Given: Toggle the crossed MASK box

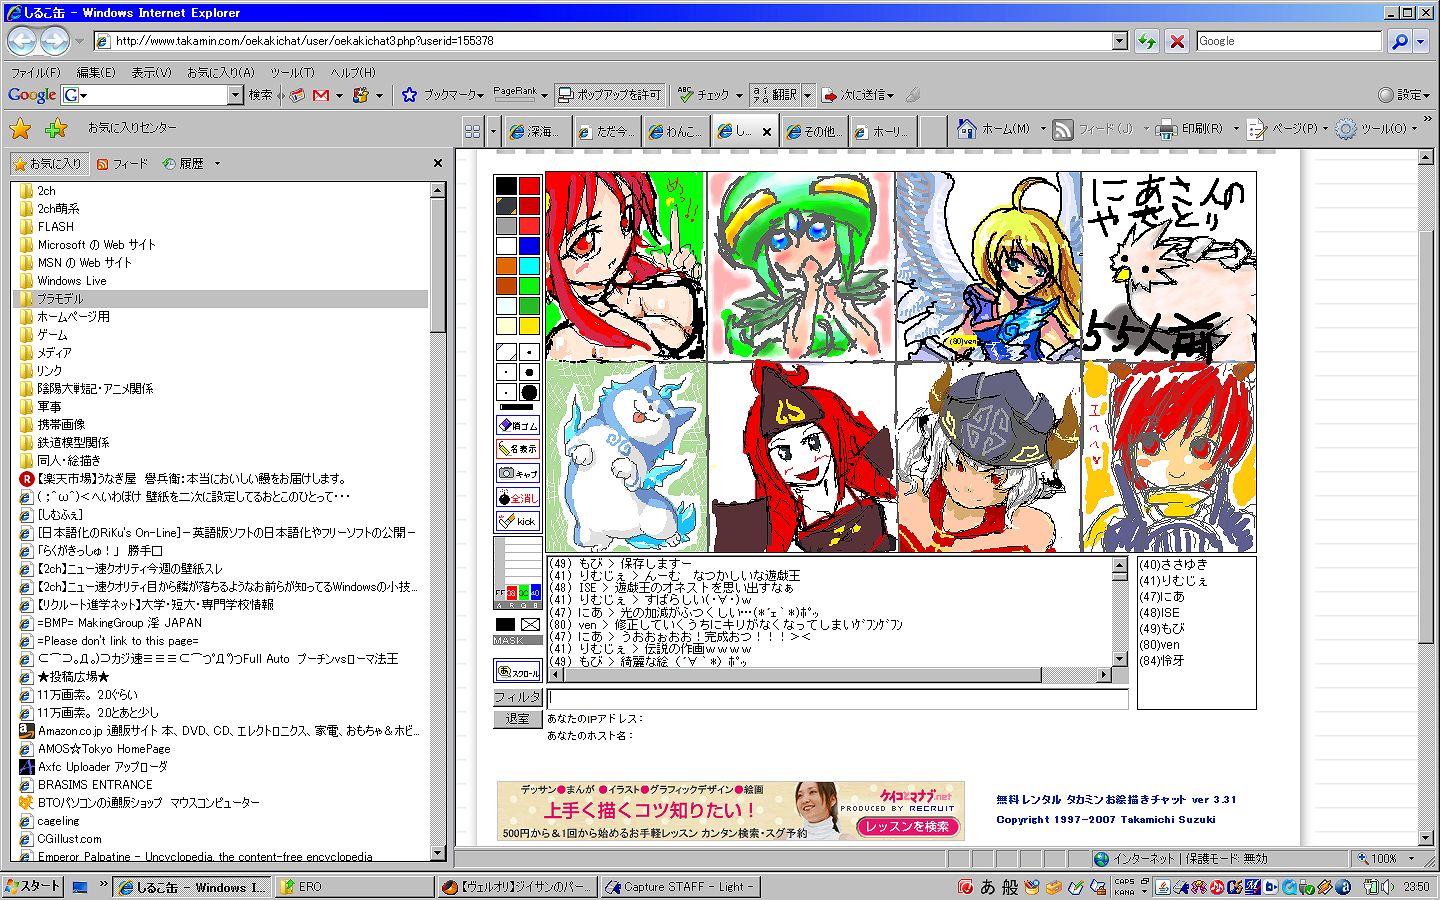Looking at the screenshot, I should coord(530,625).
